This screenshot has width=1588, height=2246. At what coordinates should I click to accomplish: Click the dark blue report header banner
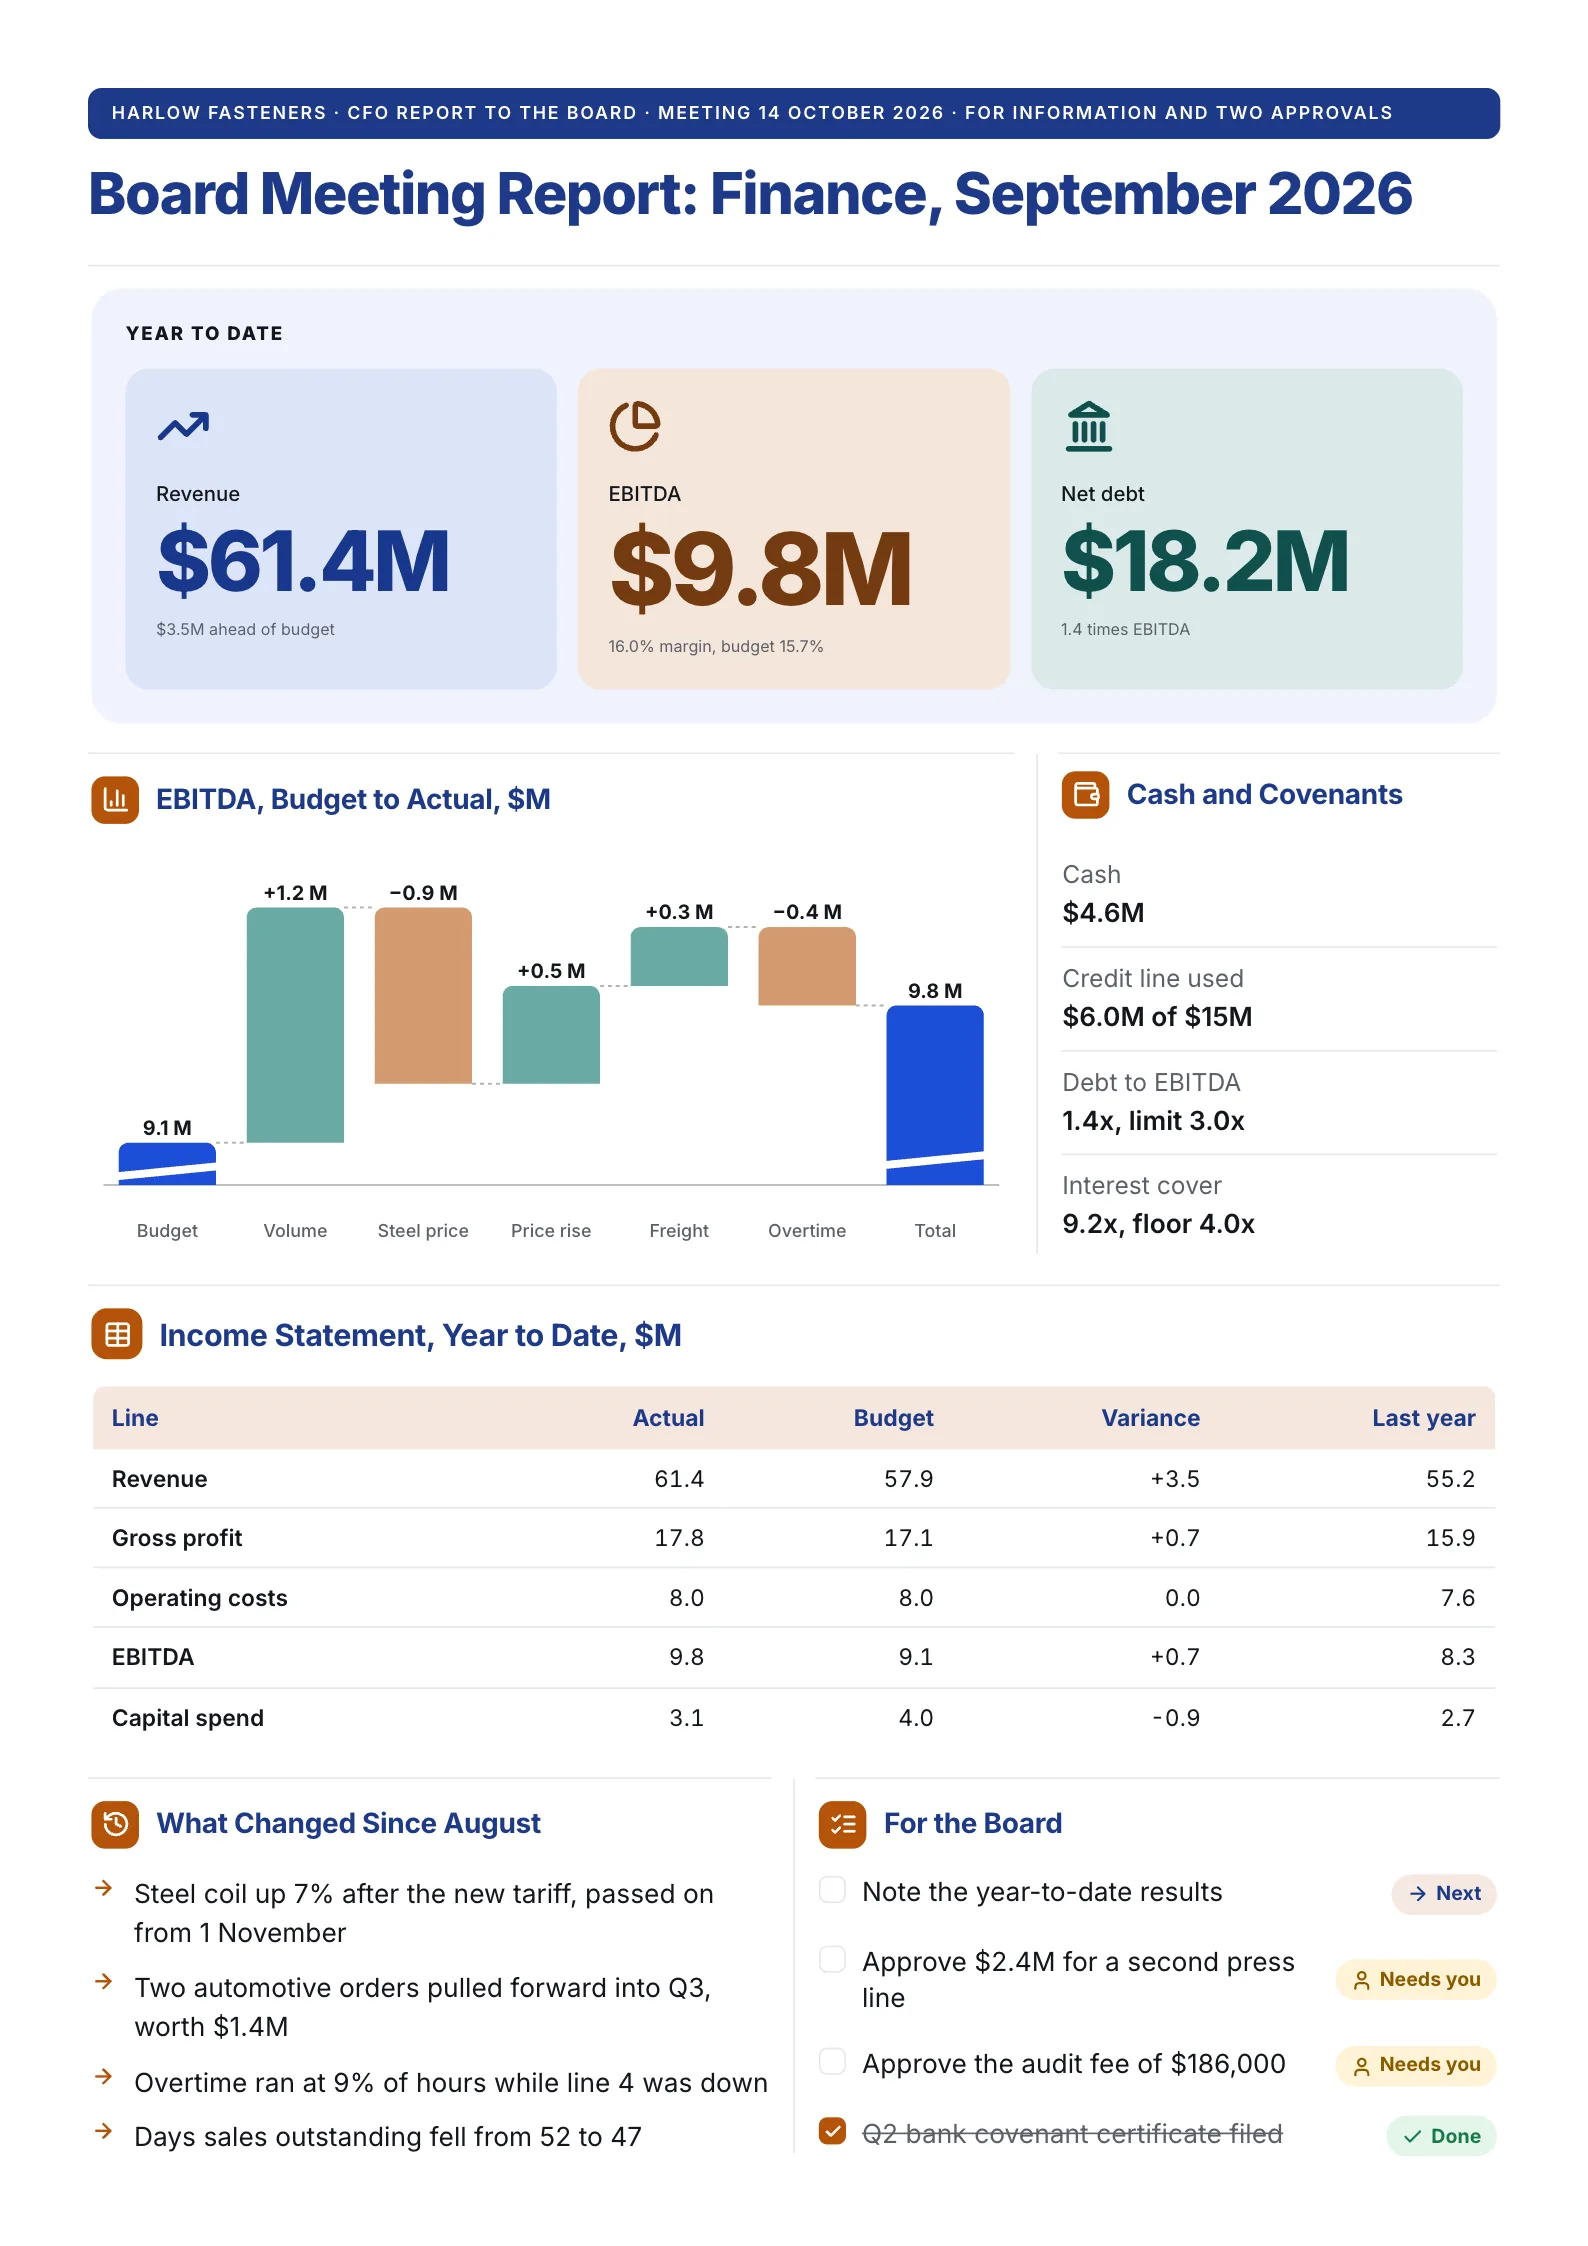[794, 113]
